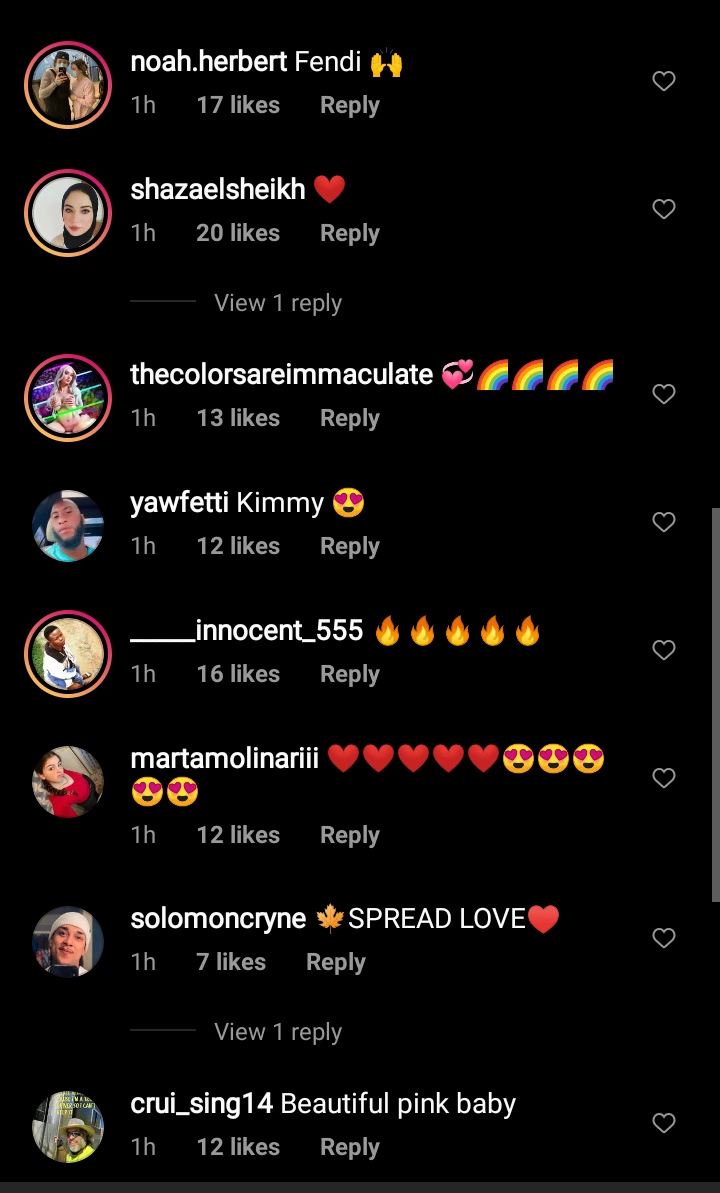Like yawfetti's Kimmy comment
The image size is (720, 1193).
tap(664, 521)
